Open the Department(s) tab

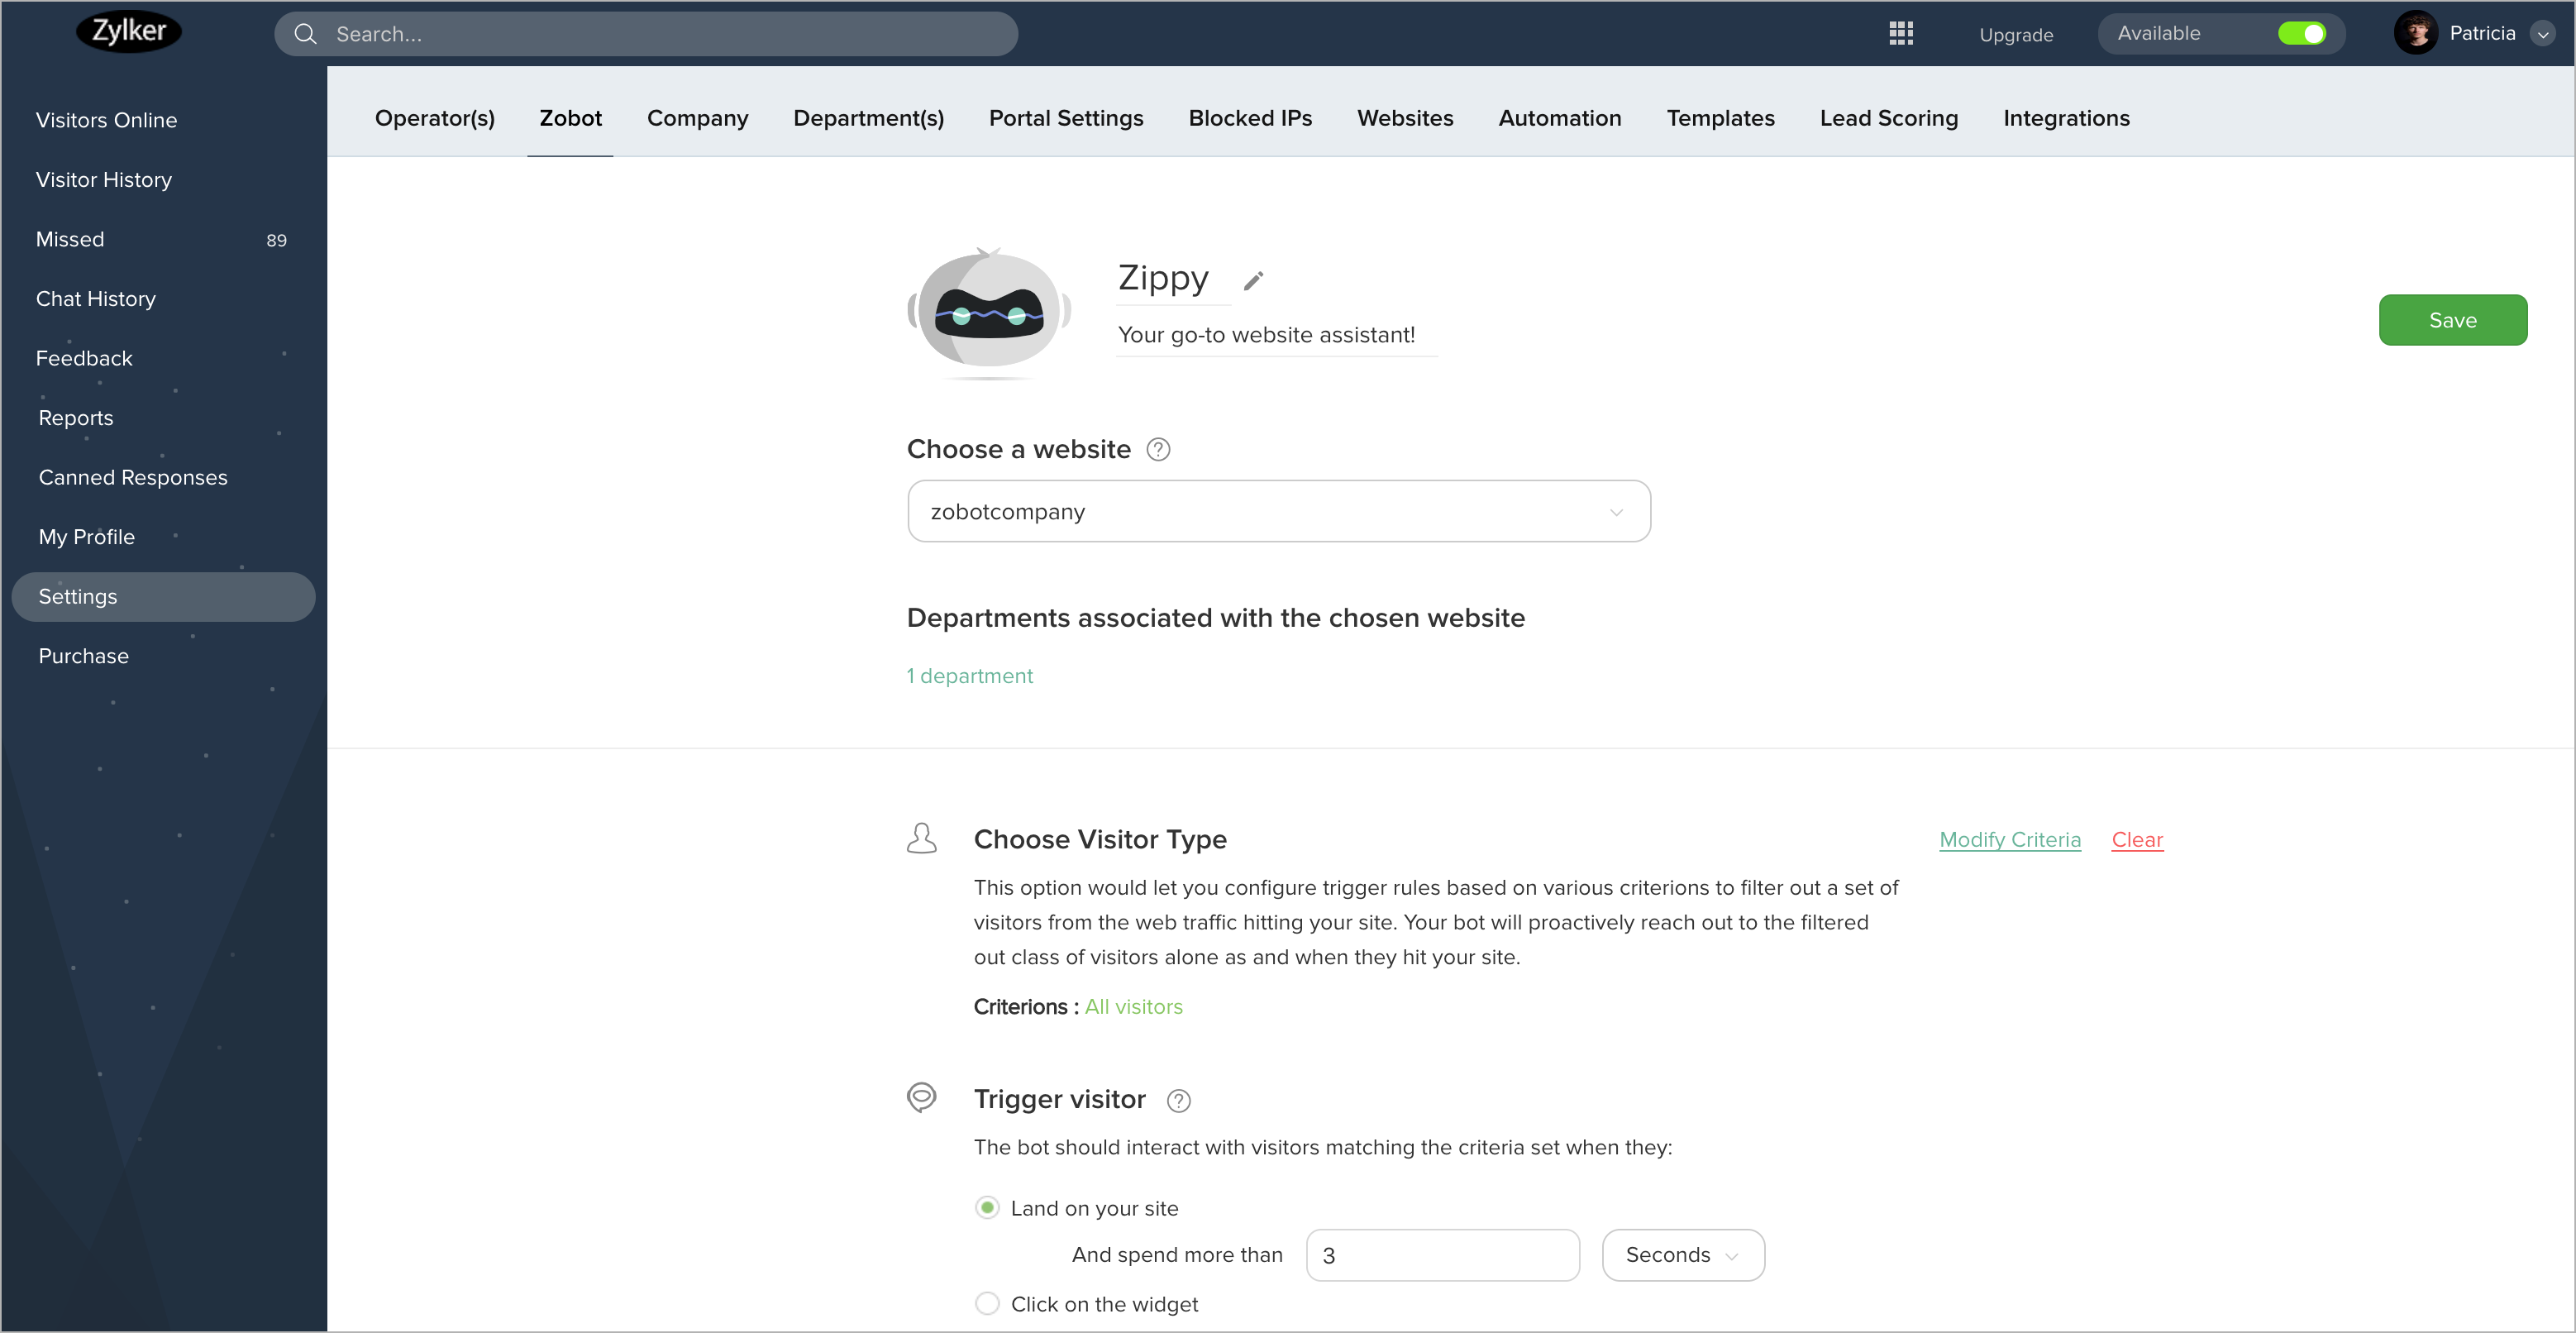868,118
